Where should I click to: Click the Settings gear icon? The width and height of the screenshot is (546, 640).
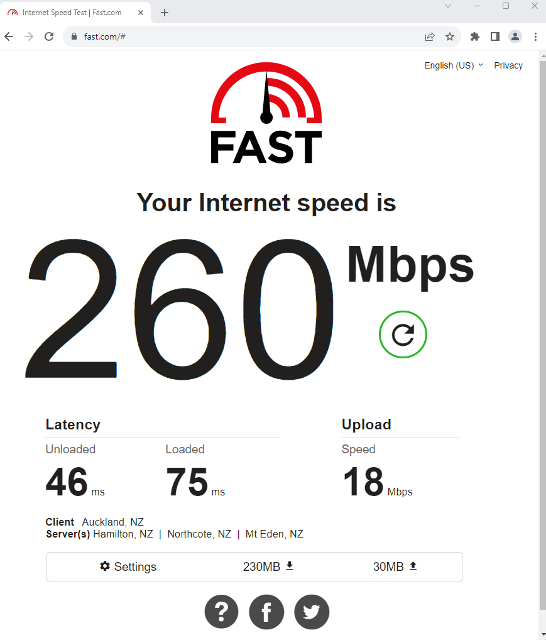pyautogui.click(x=105, y=566)
